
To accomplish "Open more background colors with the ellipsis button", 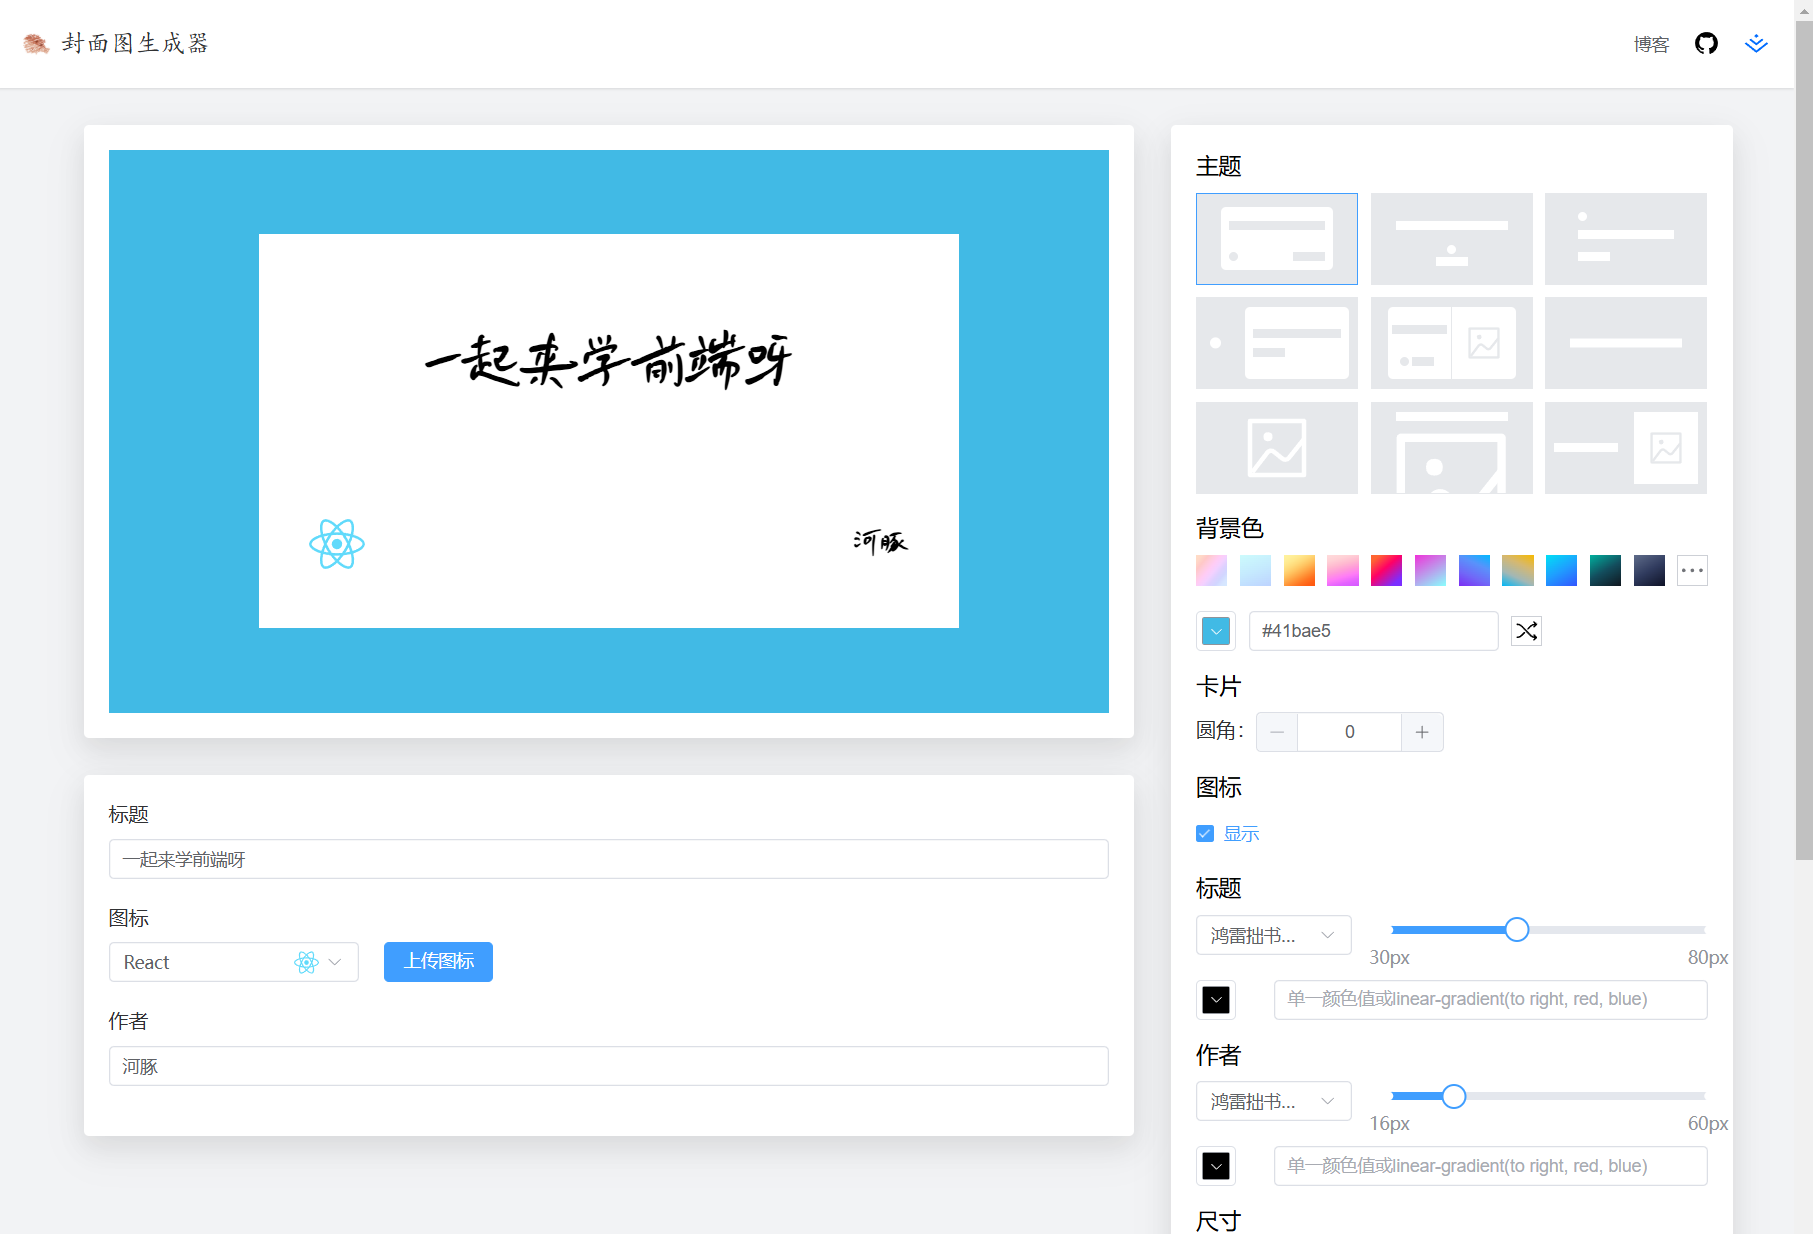I will (x=1692, y=571).
